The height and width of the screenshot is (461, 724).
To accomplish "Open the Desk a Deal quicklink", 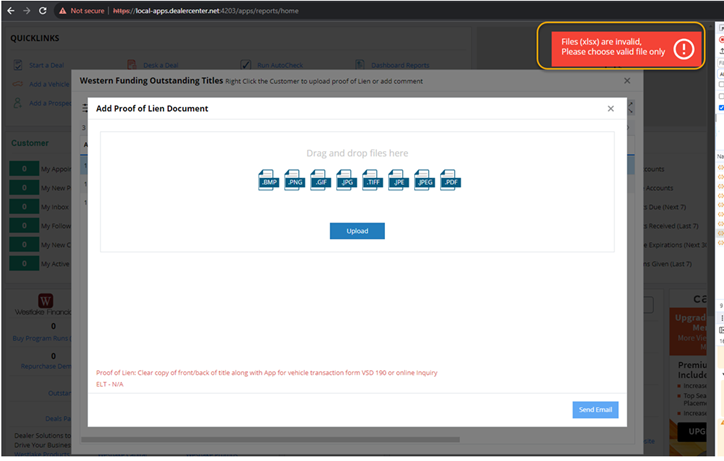I will tap(160, 66).
